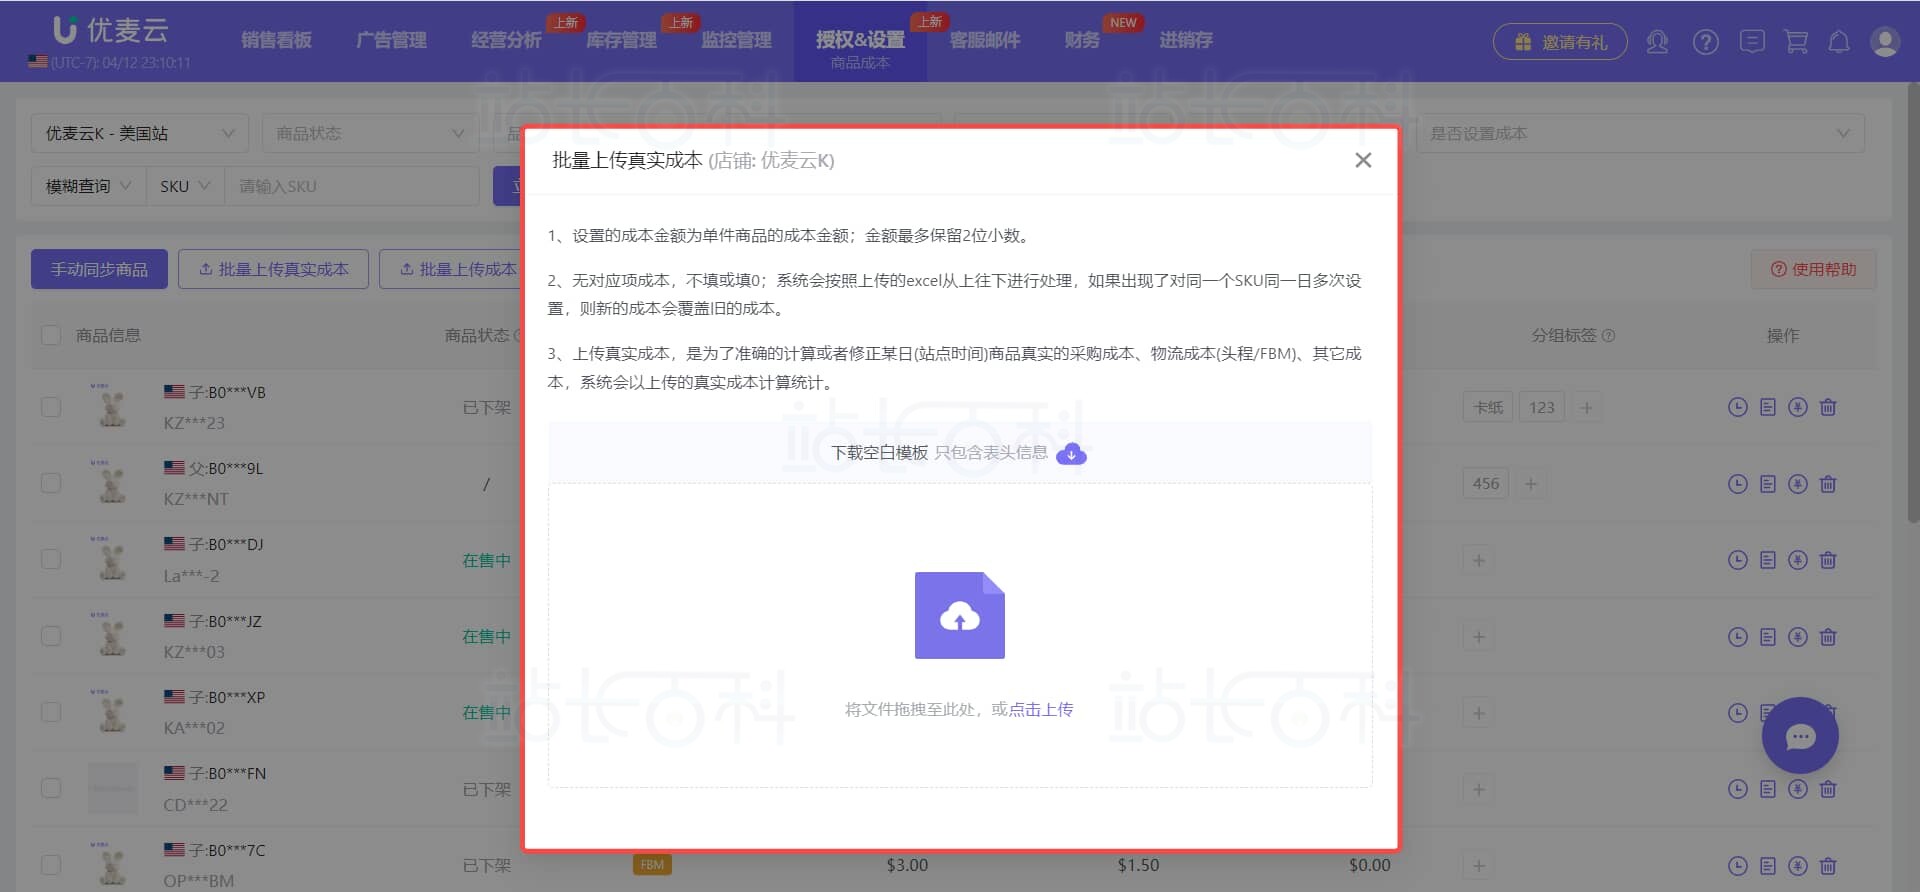Open the 是否设置成本 dropdown
Screen dimensions: 1920x892
pyautogui.click(x=1640, y=133)
